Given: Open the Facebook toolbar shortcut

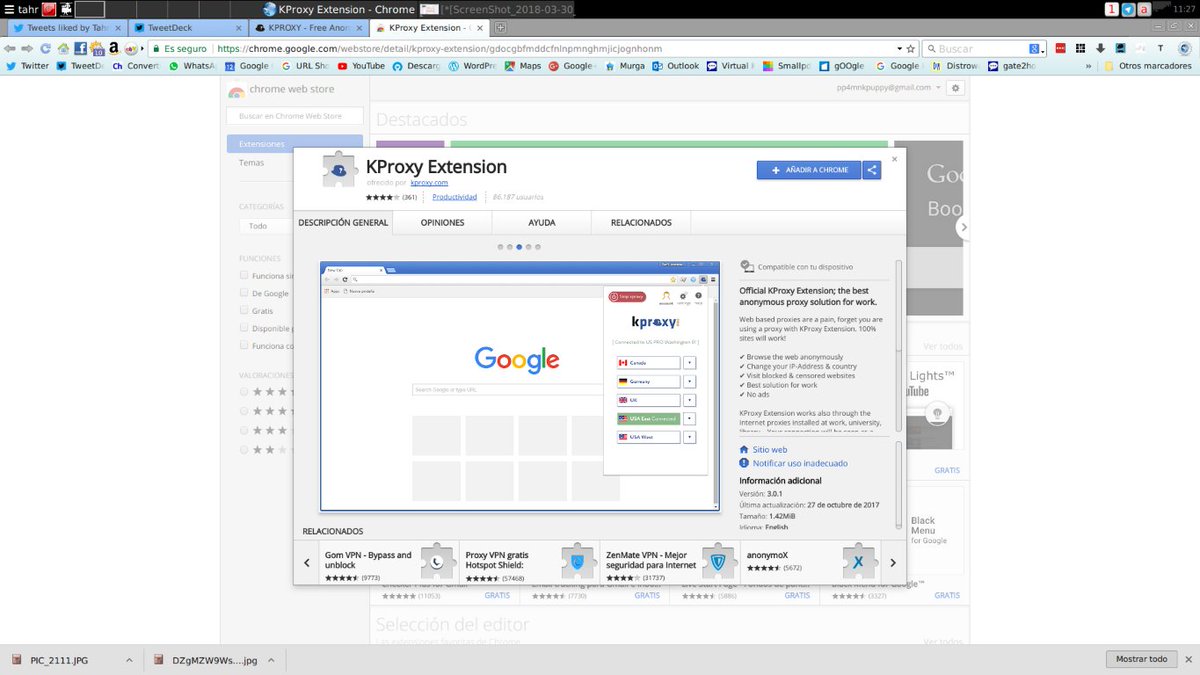Looking at the screenshot, I should [80, 48].
